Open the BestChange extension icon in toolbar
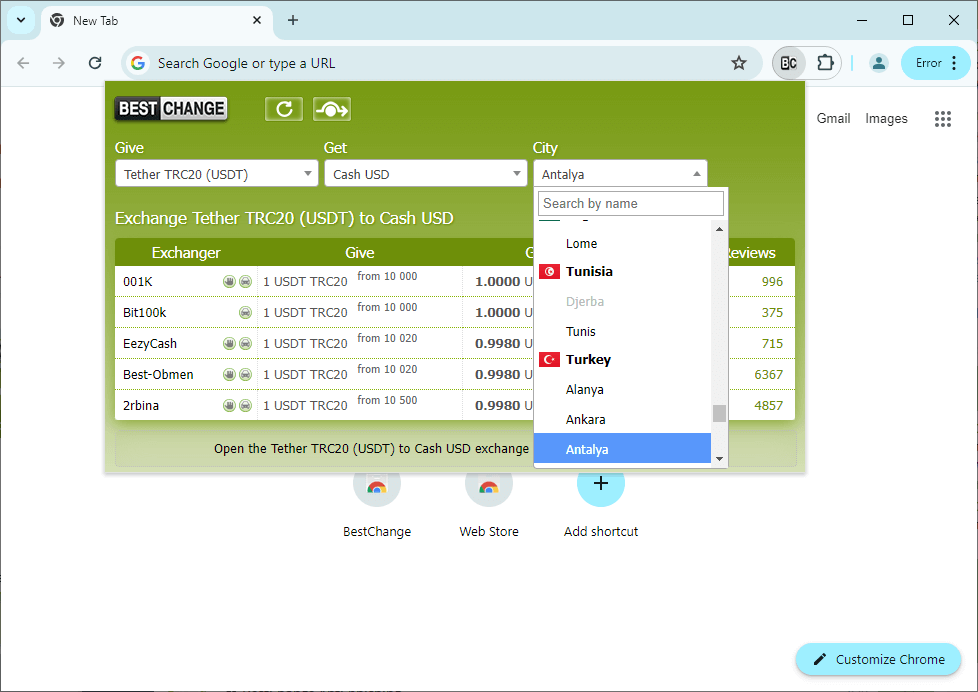 point(788,63)
